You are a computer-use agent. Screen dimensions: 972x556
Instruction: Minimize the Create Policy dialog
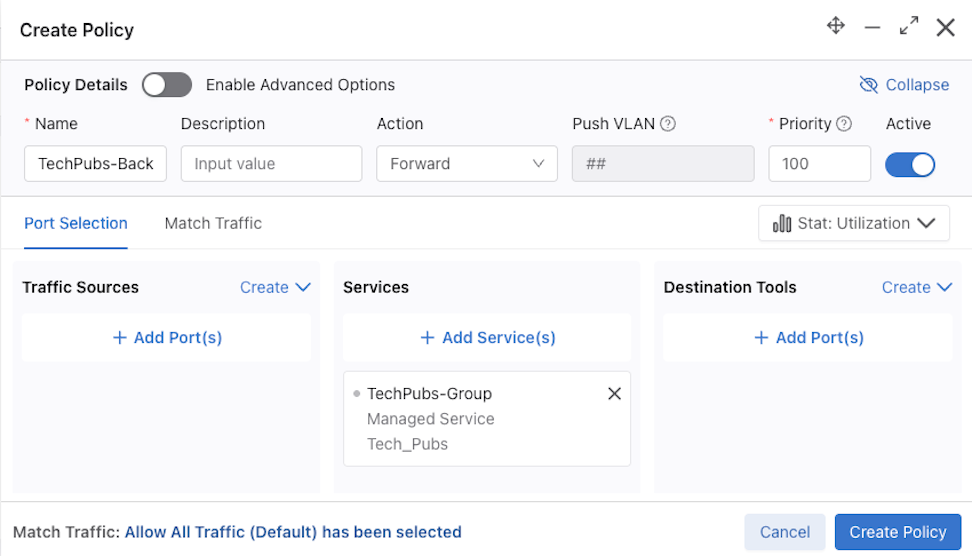tap(872, 27)
